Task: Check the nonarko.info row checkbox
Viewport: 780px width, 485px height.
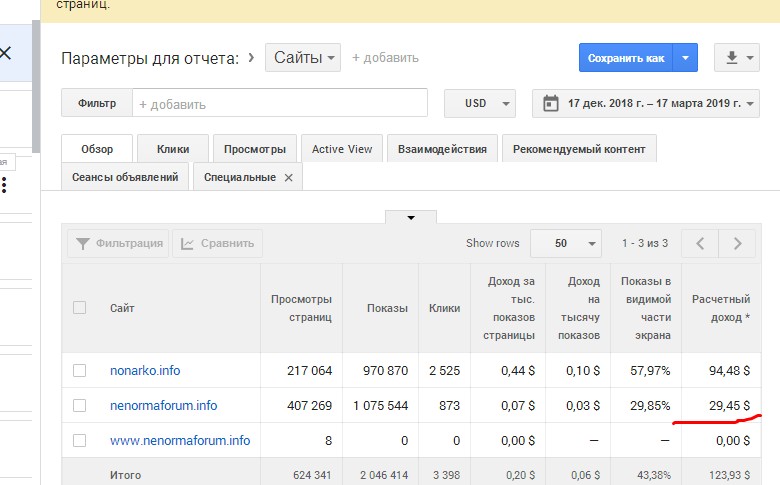Action: [x=80, y=371]
